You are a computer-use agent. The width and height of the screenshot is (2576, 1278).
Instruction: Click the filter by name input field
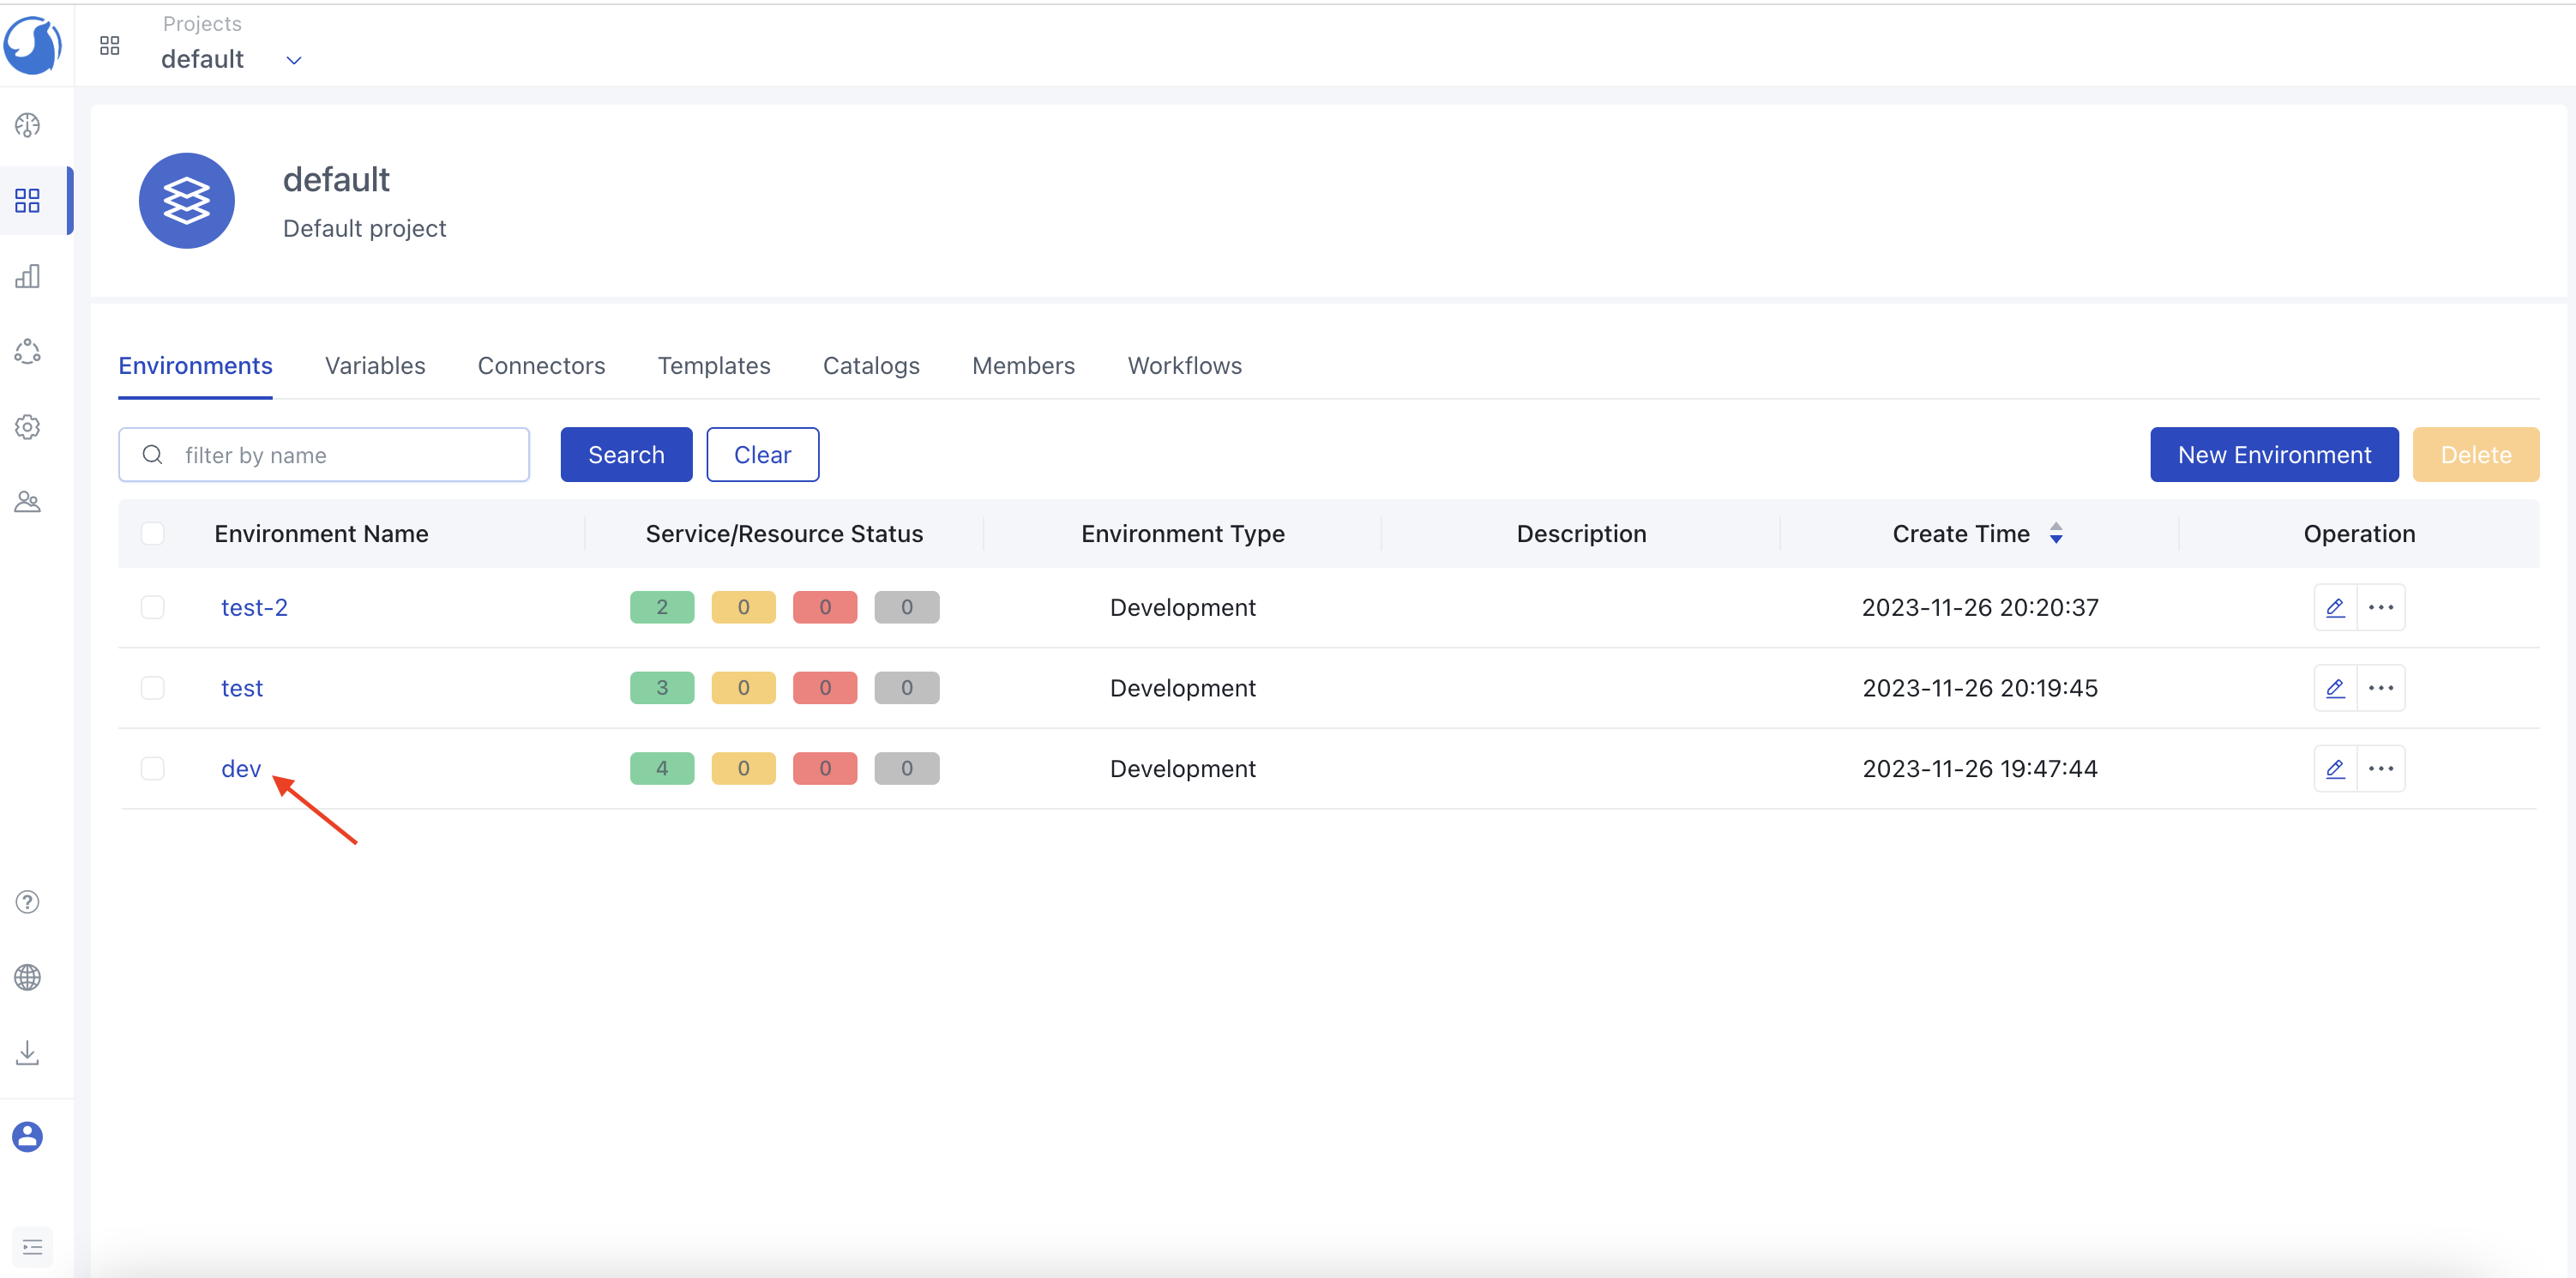[x=340, y=455]
